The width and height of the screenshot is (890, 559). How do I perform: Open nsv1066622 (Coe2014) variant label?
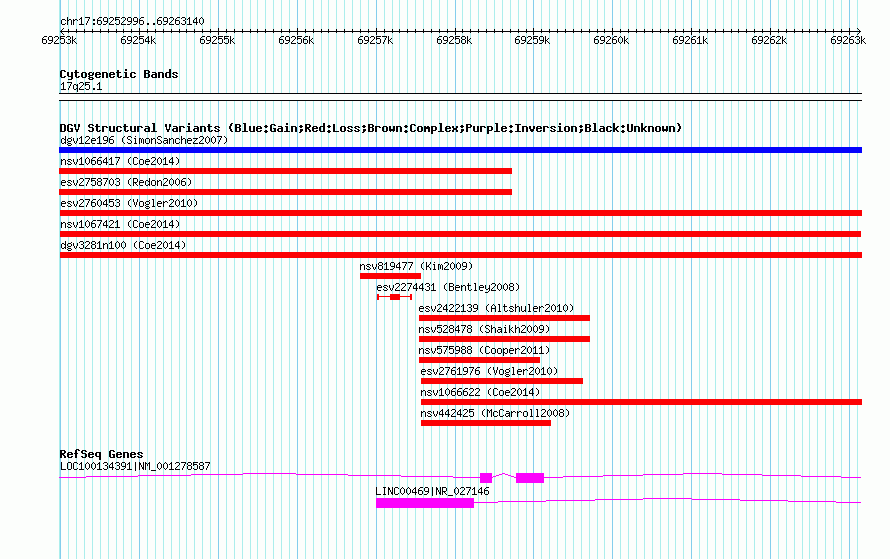click(480, 392)
